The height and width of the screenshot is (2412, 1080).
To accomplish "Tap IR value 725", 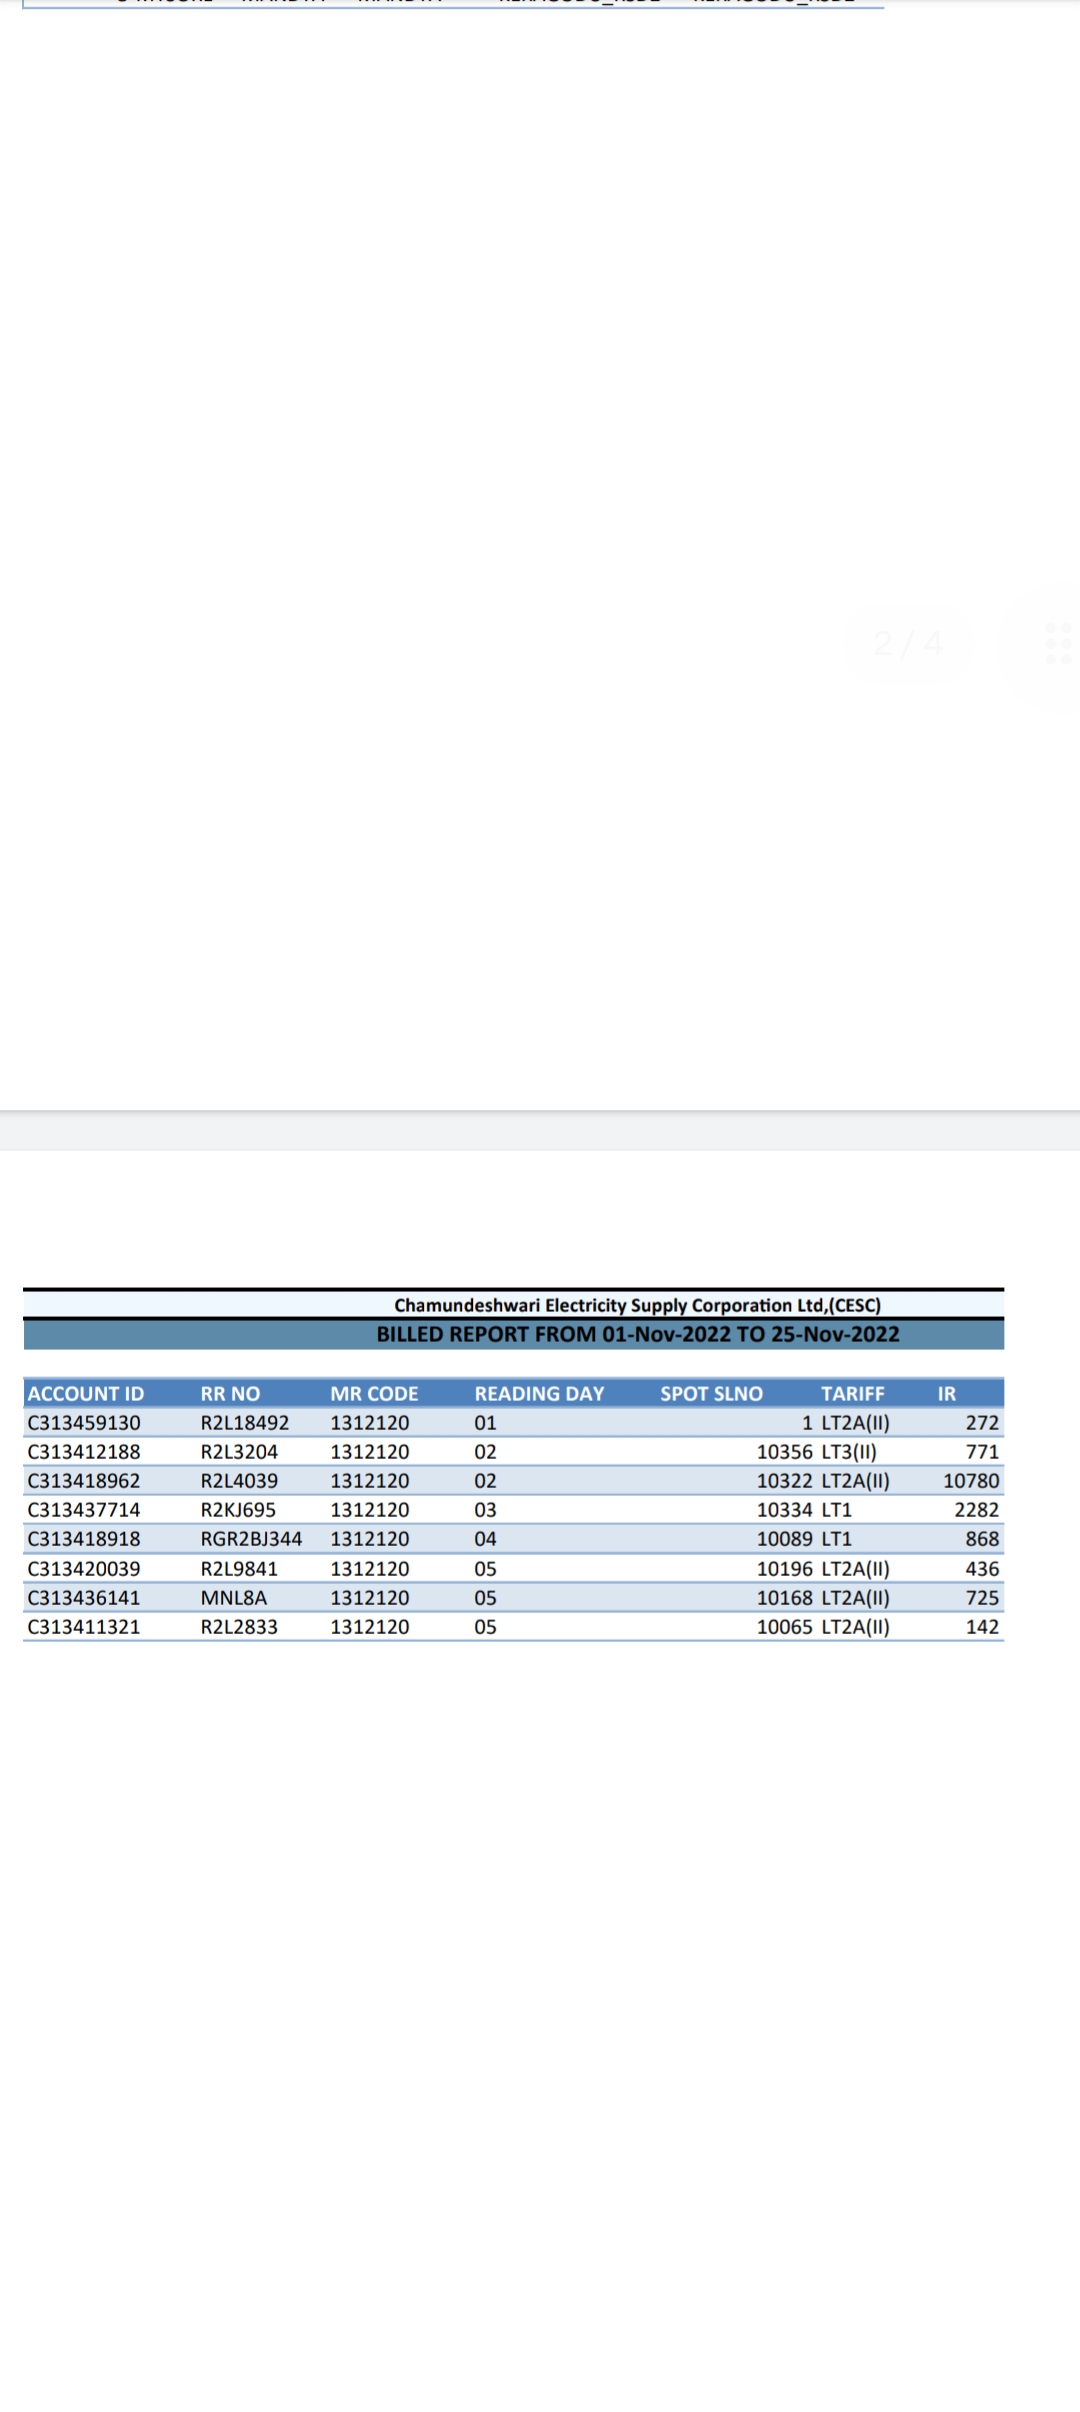I will pyautogui.click(x=982, y=1597).
